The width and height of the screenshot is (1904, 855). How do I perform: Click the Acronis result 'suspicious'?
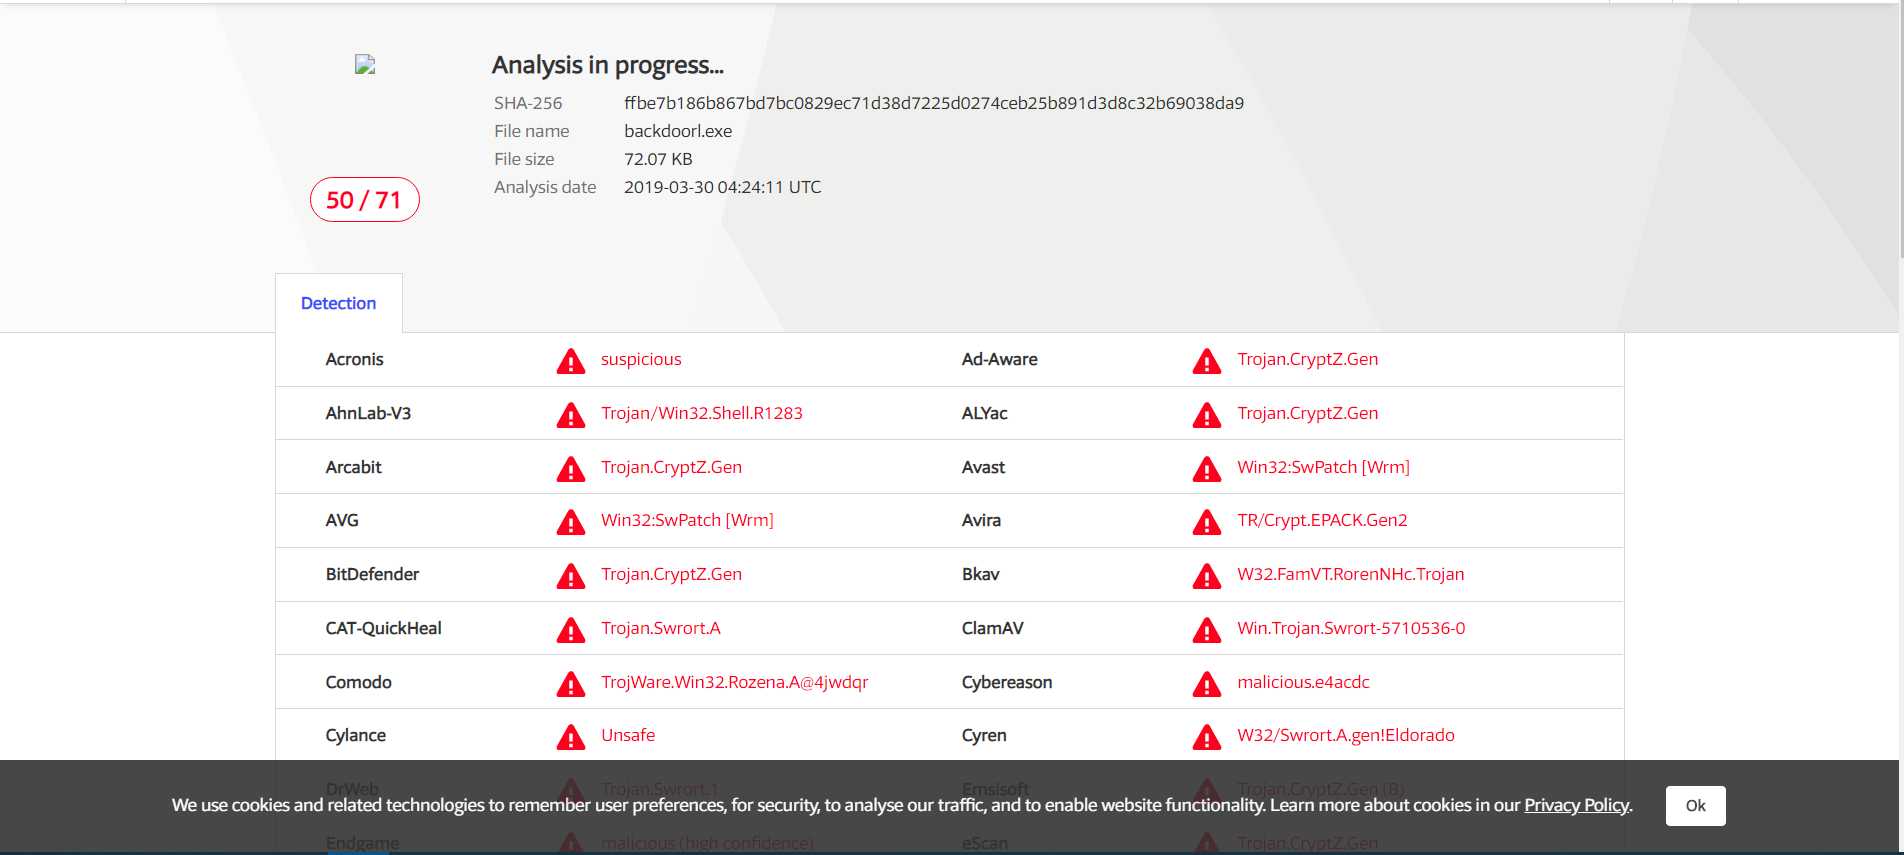641,359
